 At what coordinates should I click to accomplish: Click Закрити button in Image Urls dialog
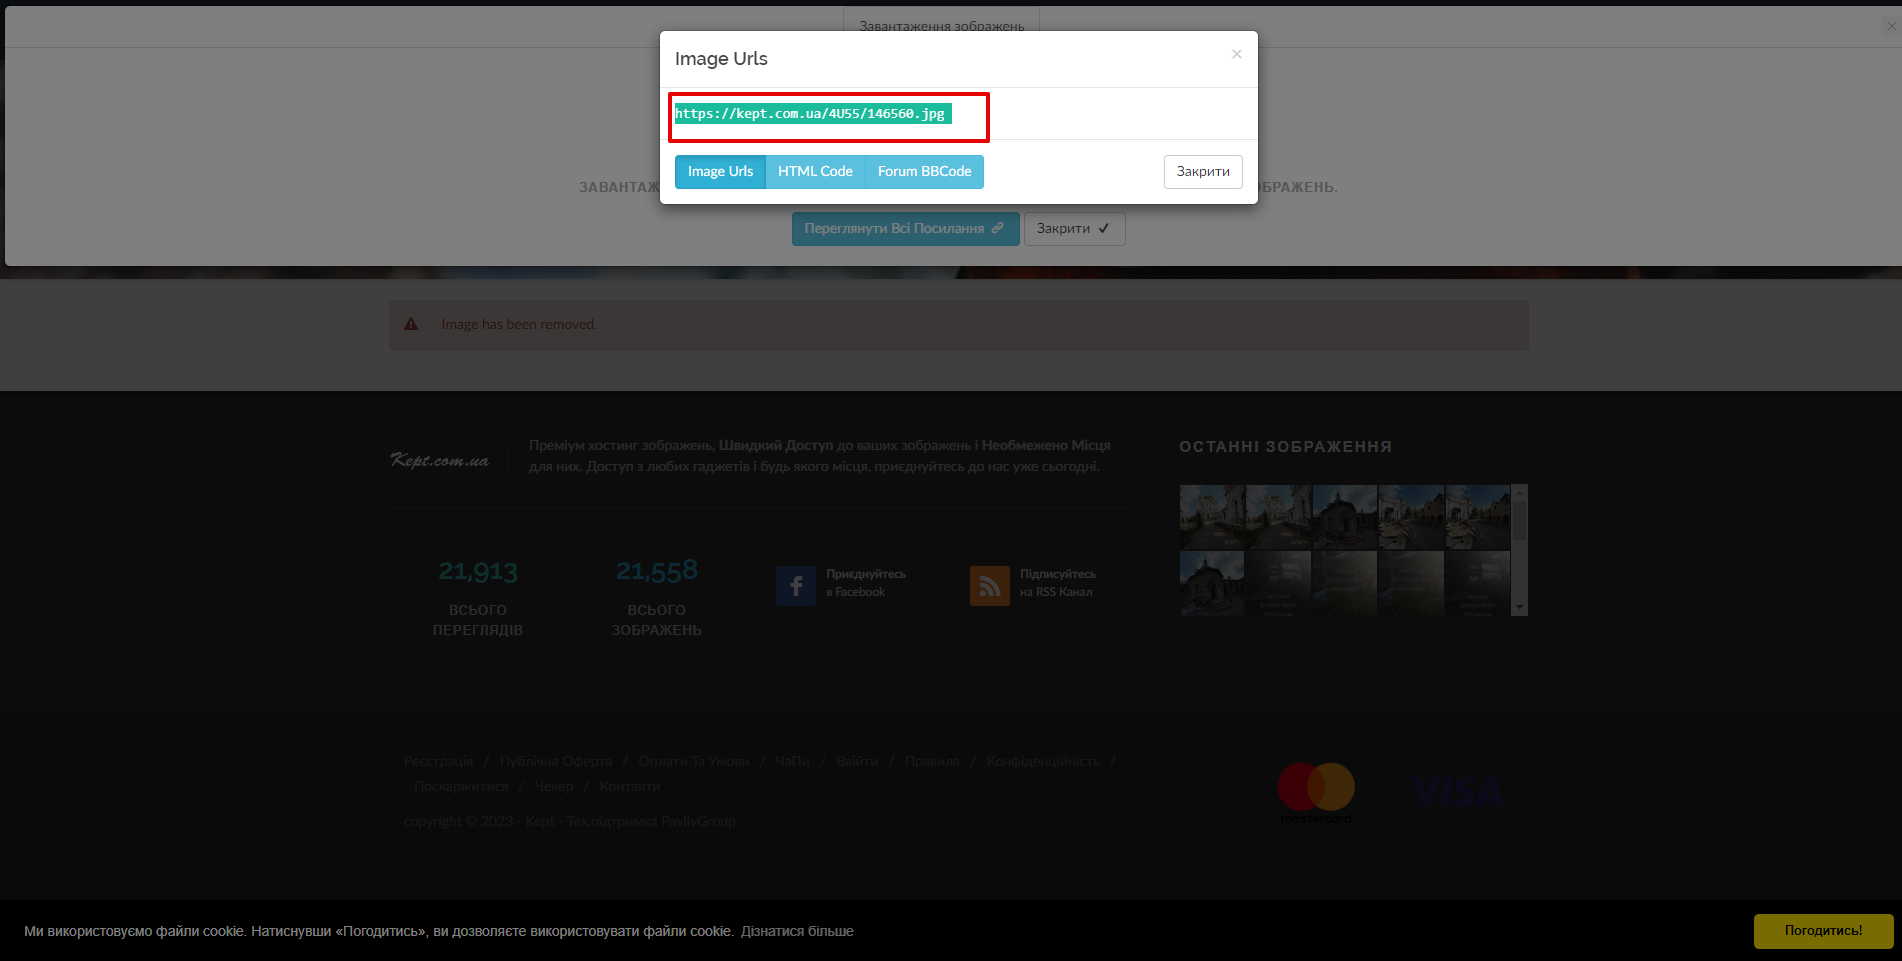[x=1203, y=172]
